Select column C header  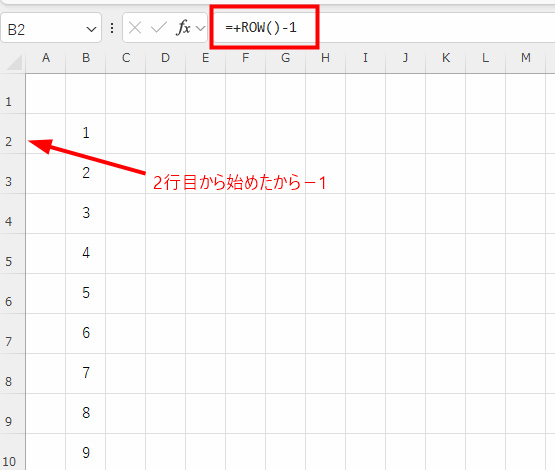click(126, 58)
